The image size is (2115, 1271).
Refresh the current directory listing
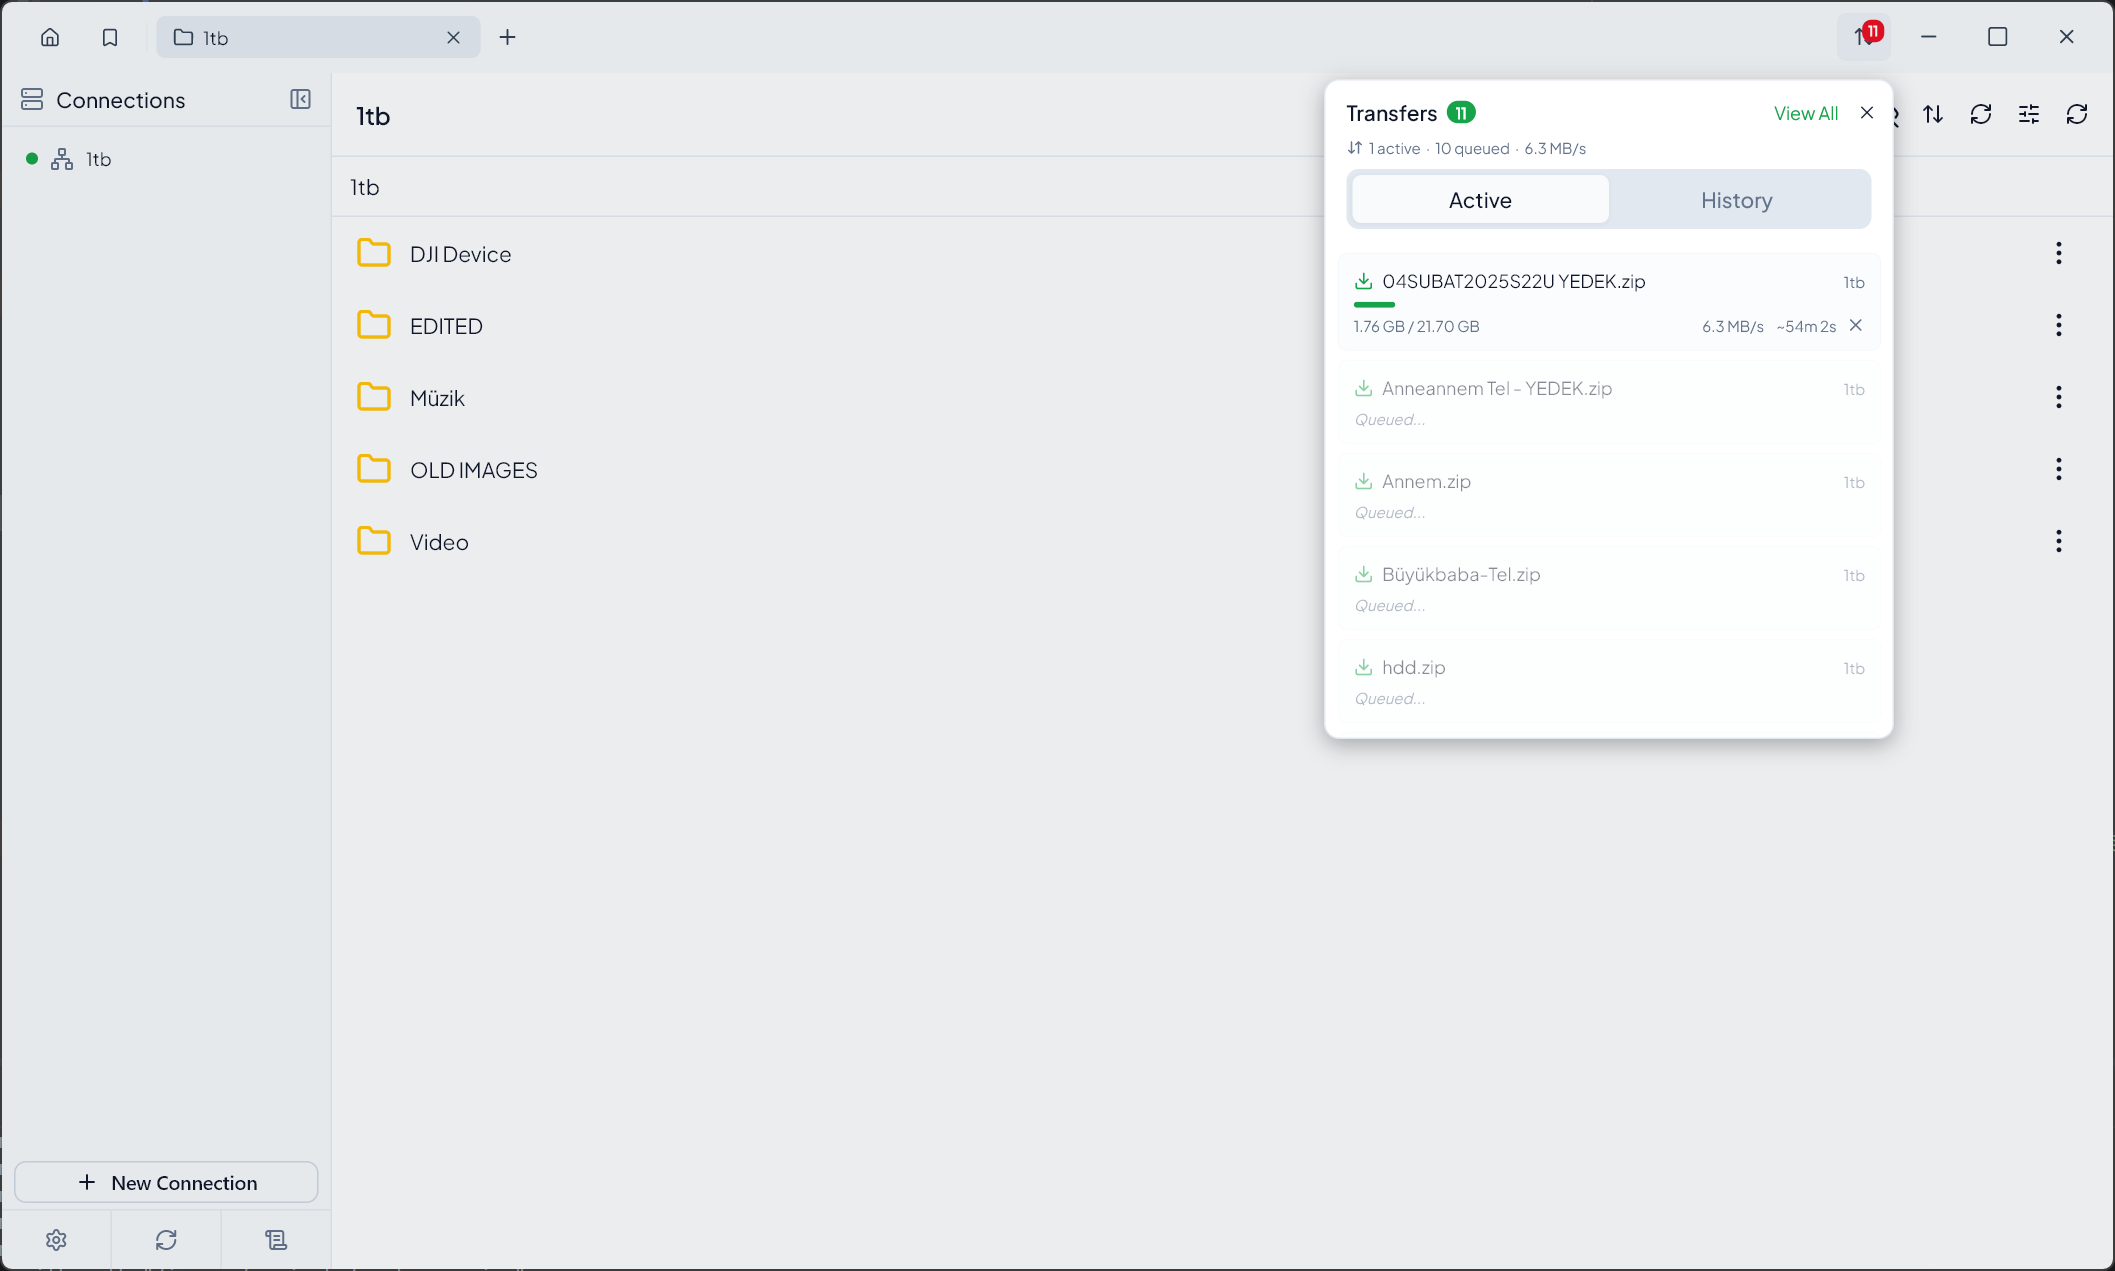click(x=1981, y=114)
